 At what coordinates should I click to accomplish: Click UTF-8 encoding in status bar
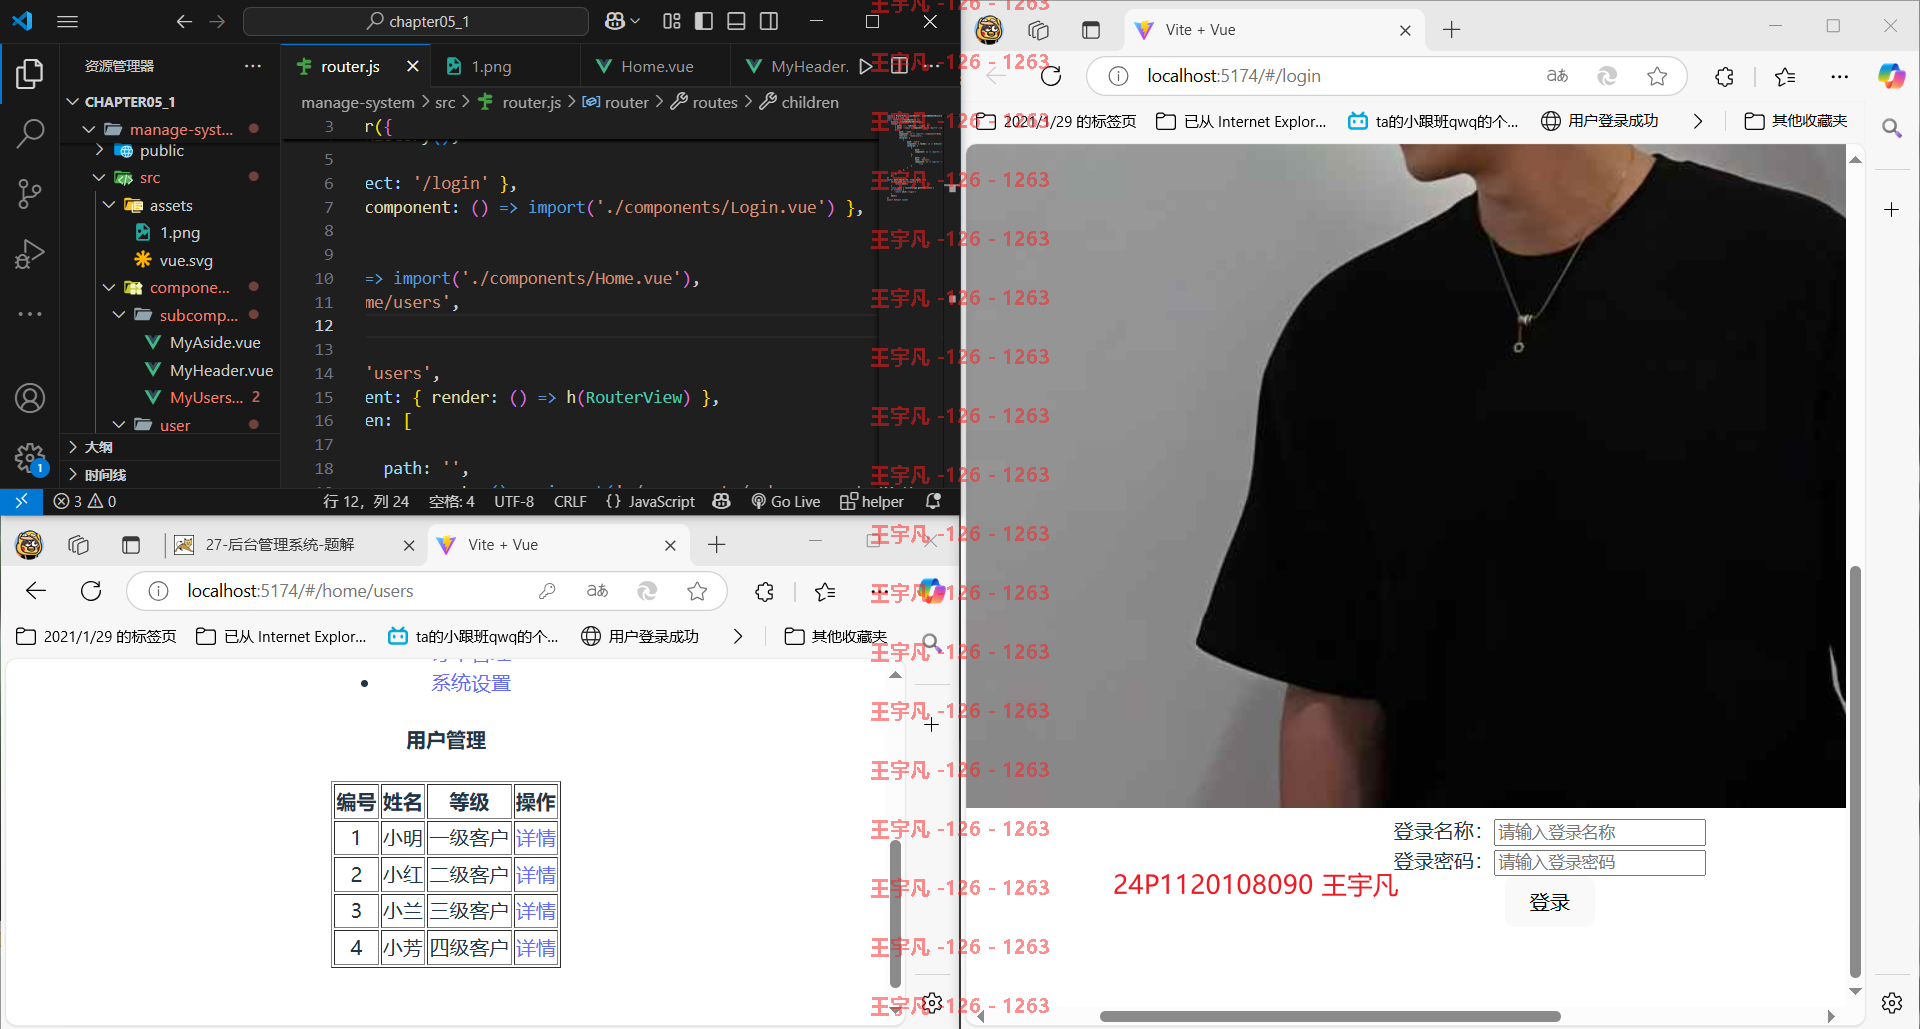point(514,501)
